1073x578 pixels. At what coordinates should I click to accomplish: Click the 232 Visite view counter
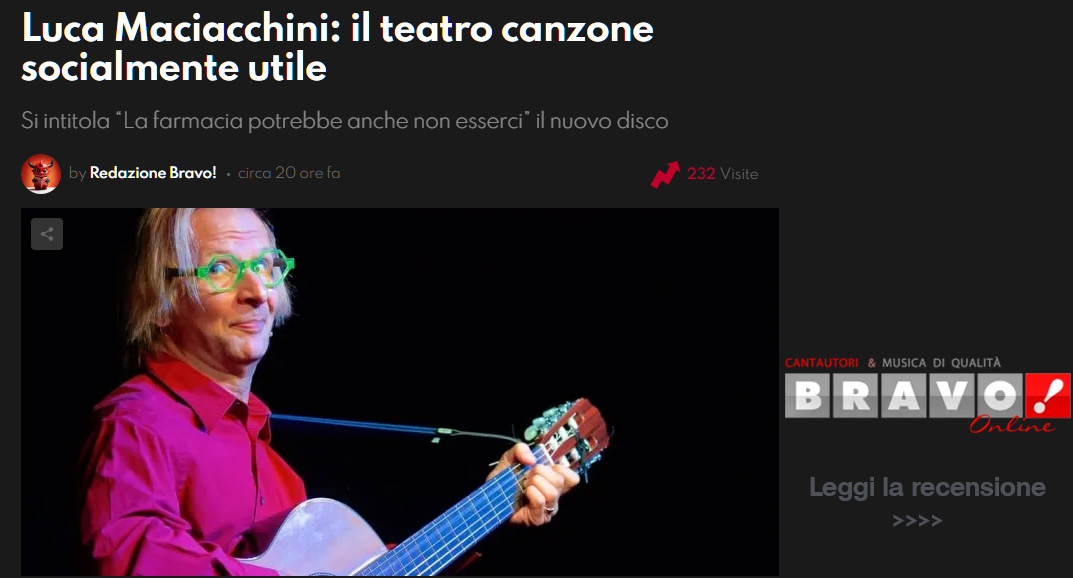point(723,174)
